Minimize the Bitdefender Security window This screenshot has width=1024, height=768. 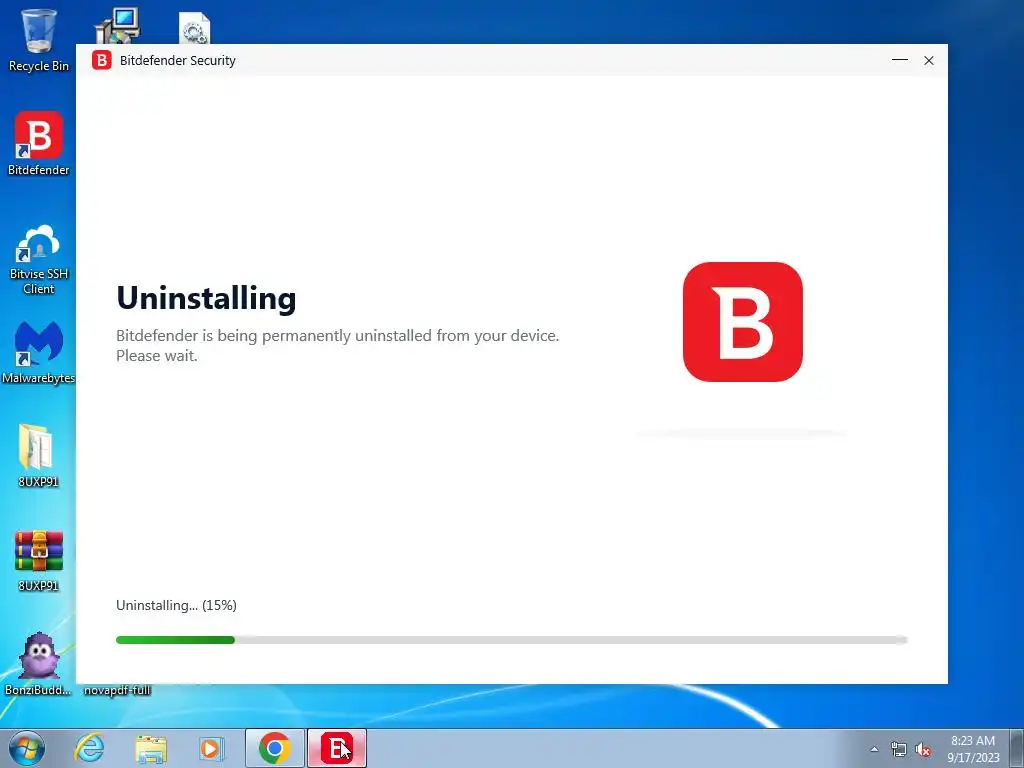899,60
